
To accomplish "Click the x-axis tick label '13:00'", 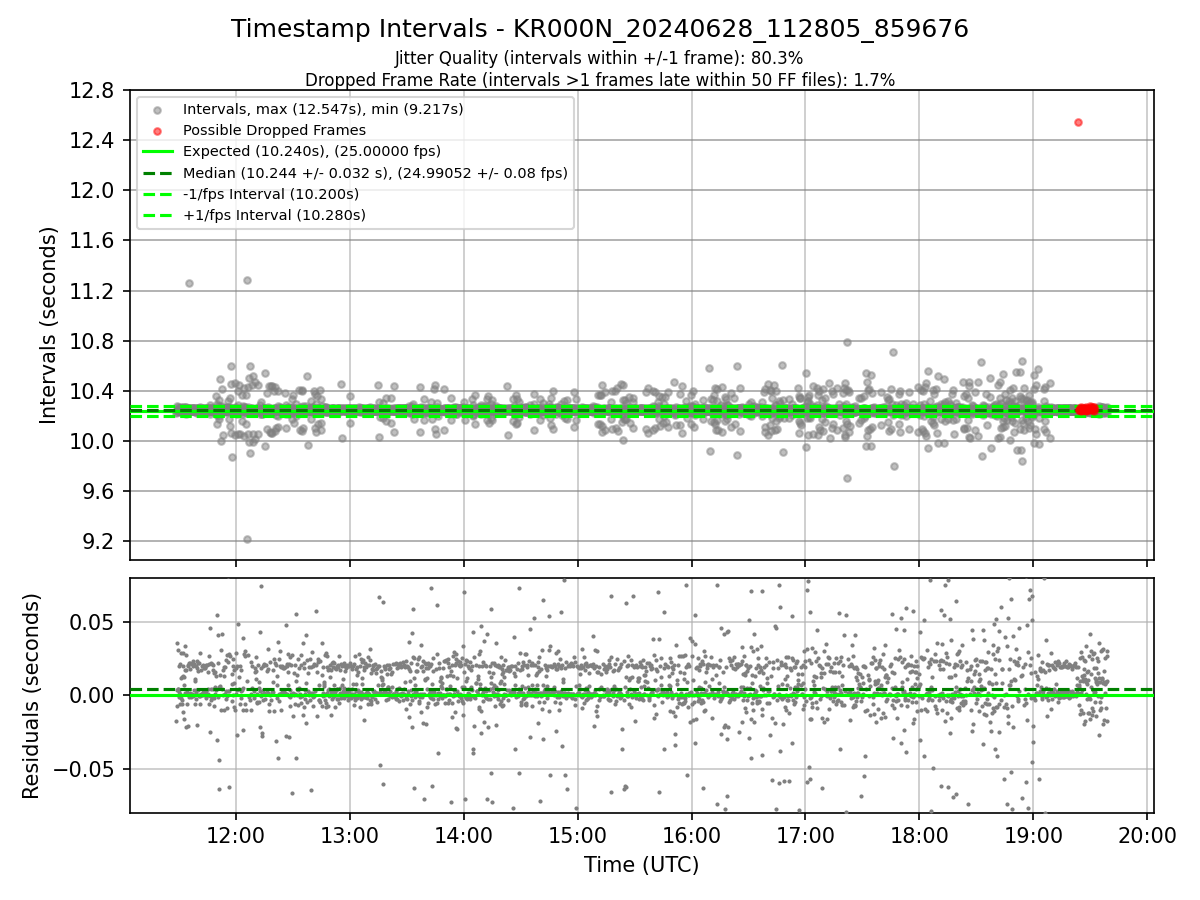I will [x=350, y=835].
